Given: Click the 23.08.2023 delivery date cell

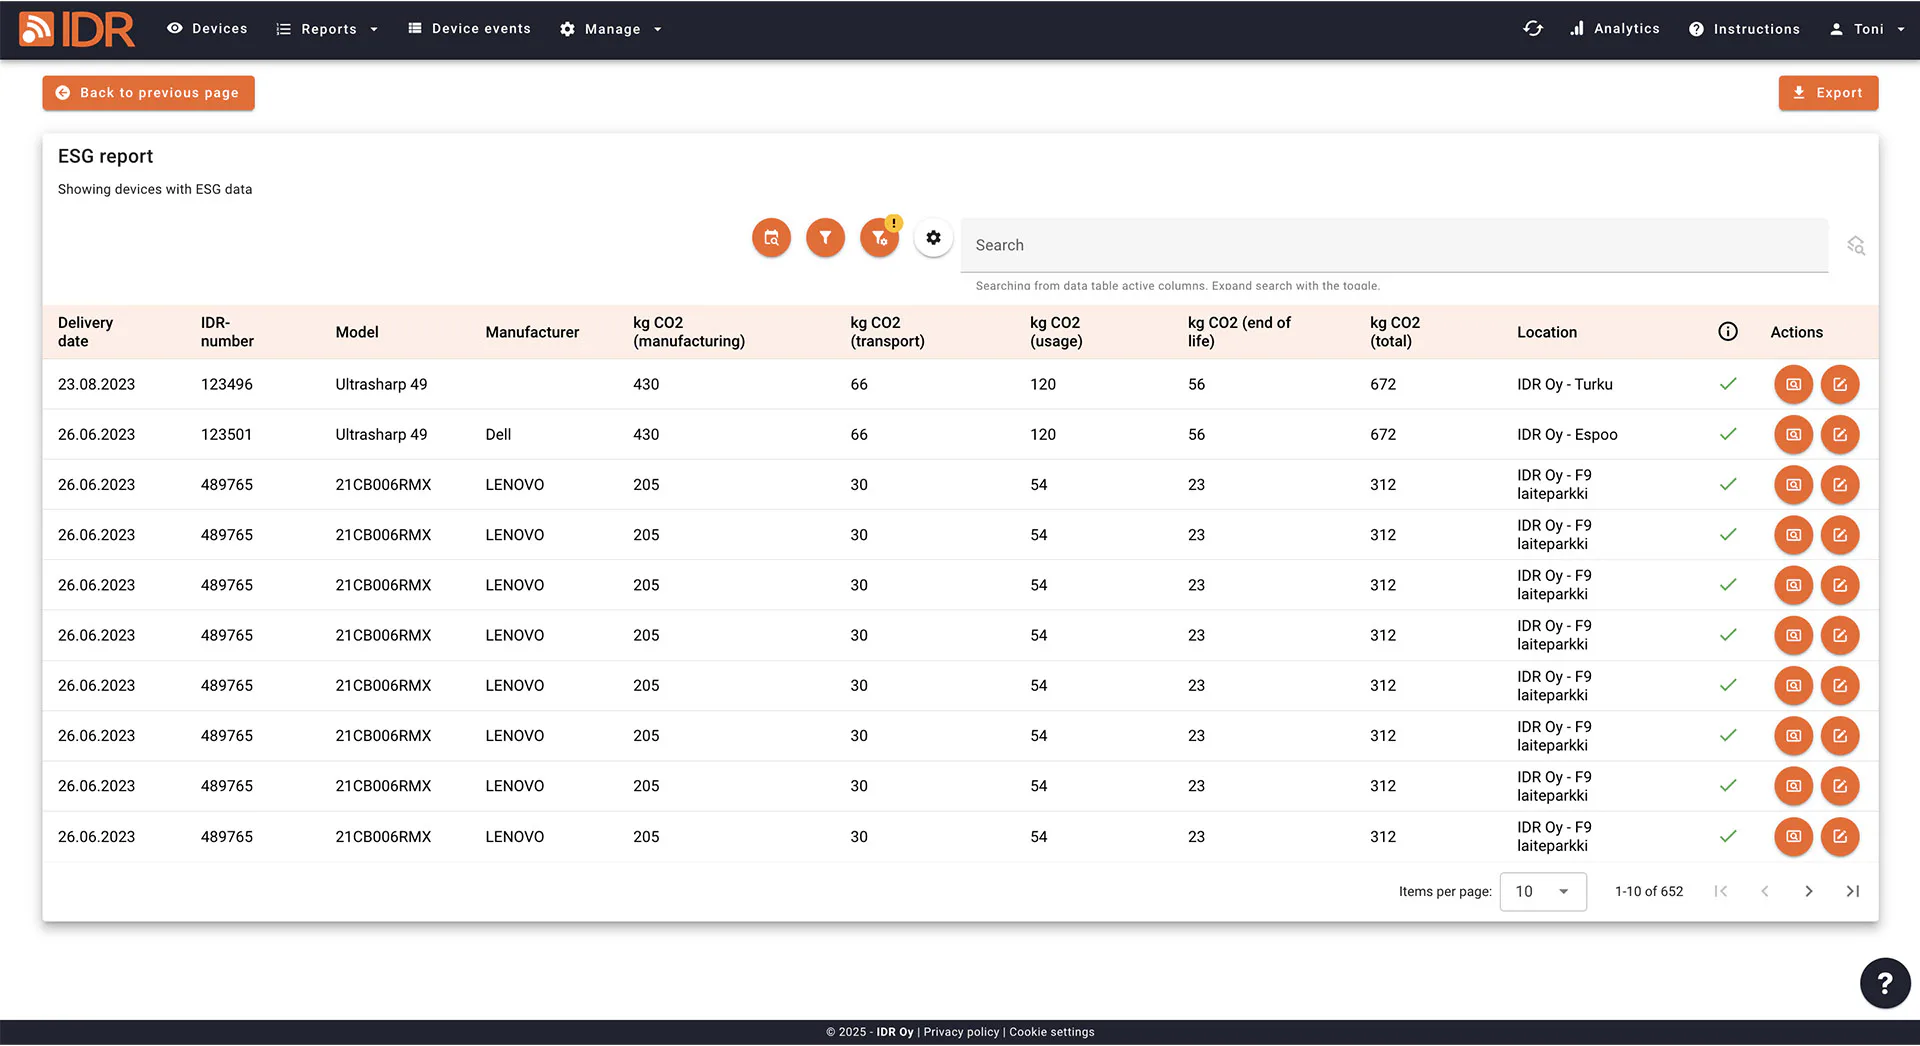Looking at the screenshot, I should 96,384.
